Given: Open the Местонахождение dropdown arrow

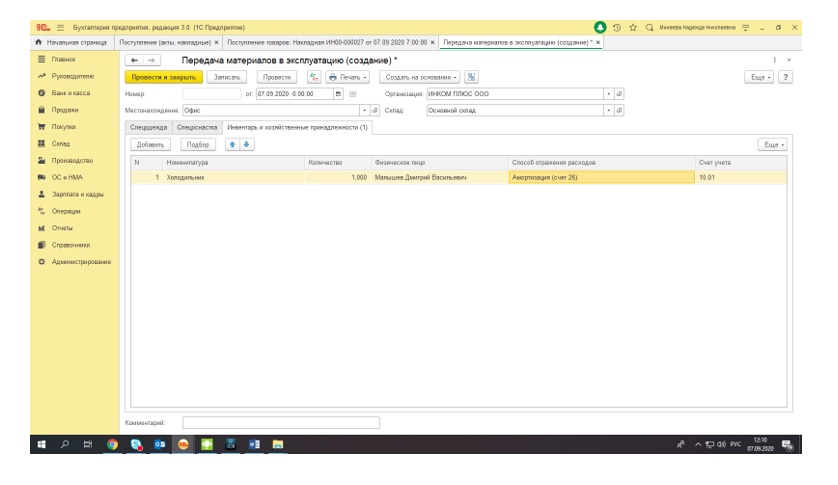Looking at the screenshot, I should [x=364, y=110].
